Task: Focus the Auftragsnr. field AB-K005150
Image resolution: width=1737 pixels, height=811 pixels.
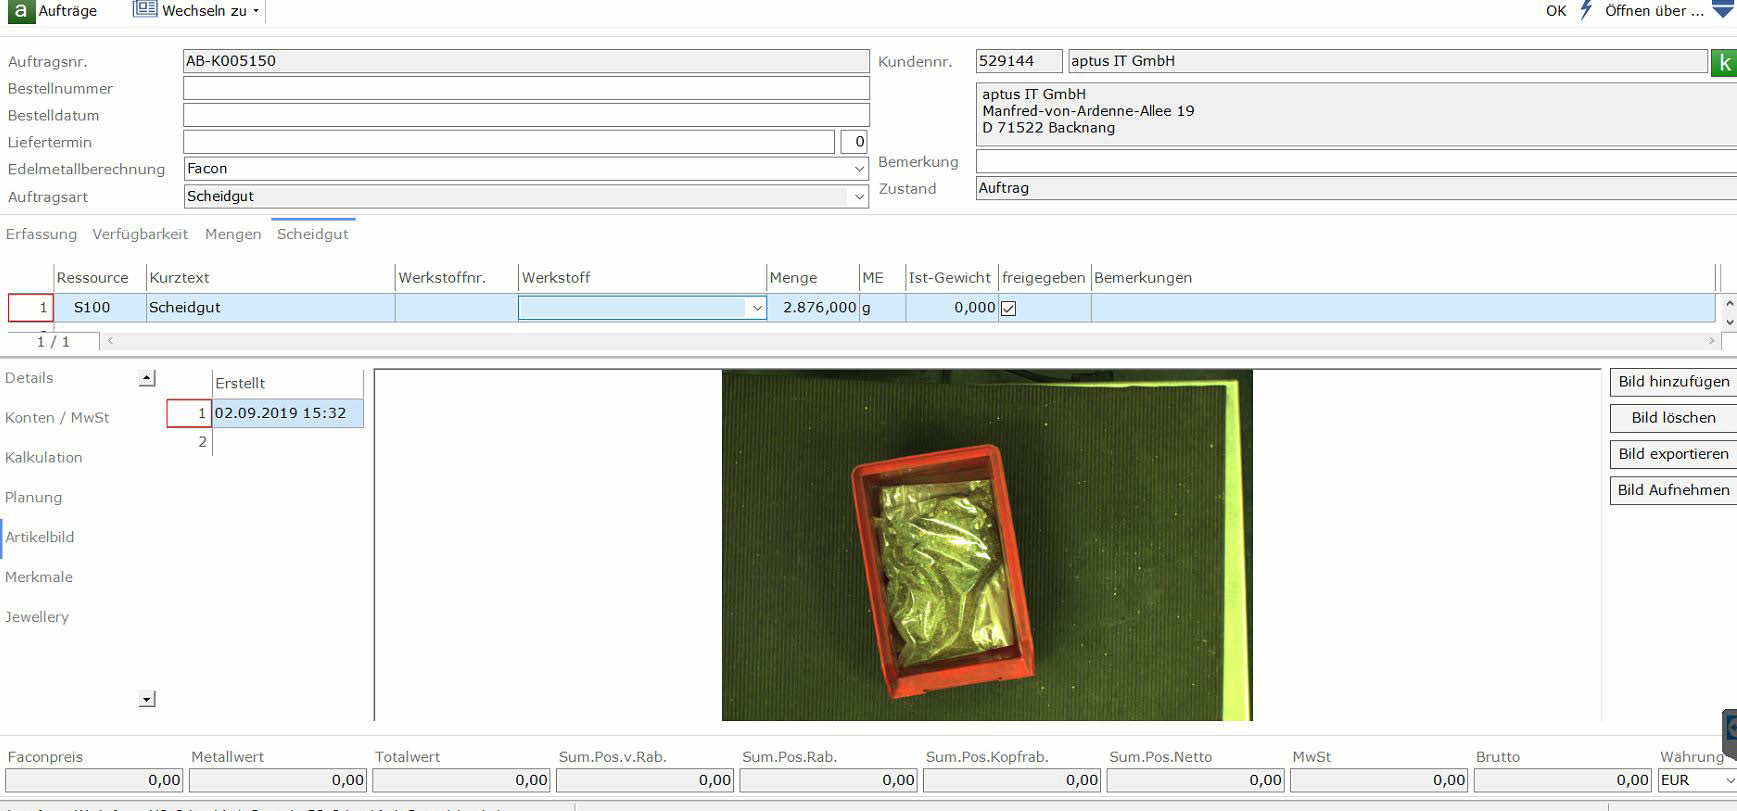Action: 526,61
